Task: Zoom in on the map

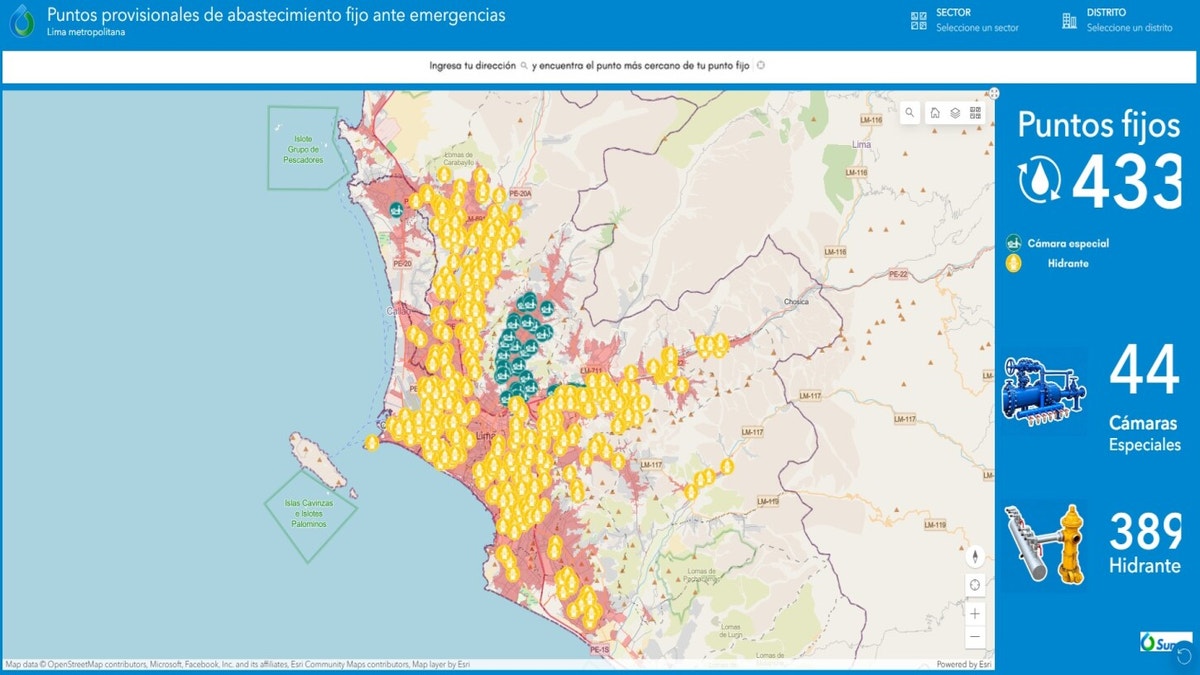Action: pyautogui.click(x=975, y=613)
